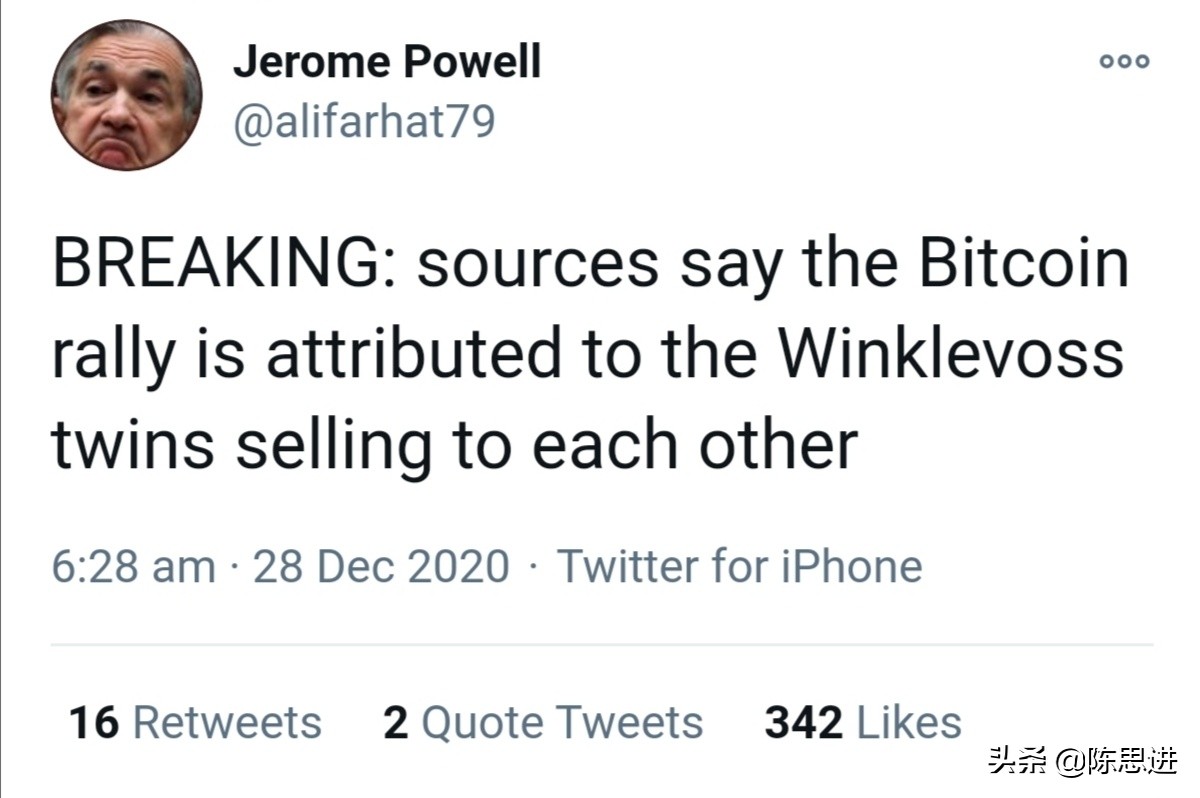Open the Twitter for iPhone source link
The height and width of the screenshot is (798, 1200).
click(x=739, y=567)
